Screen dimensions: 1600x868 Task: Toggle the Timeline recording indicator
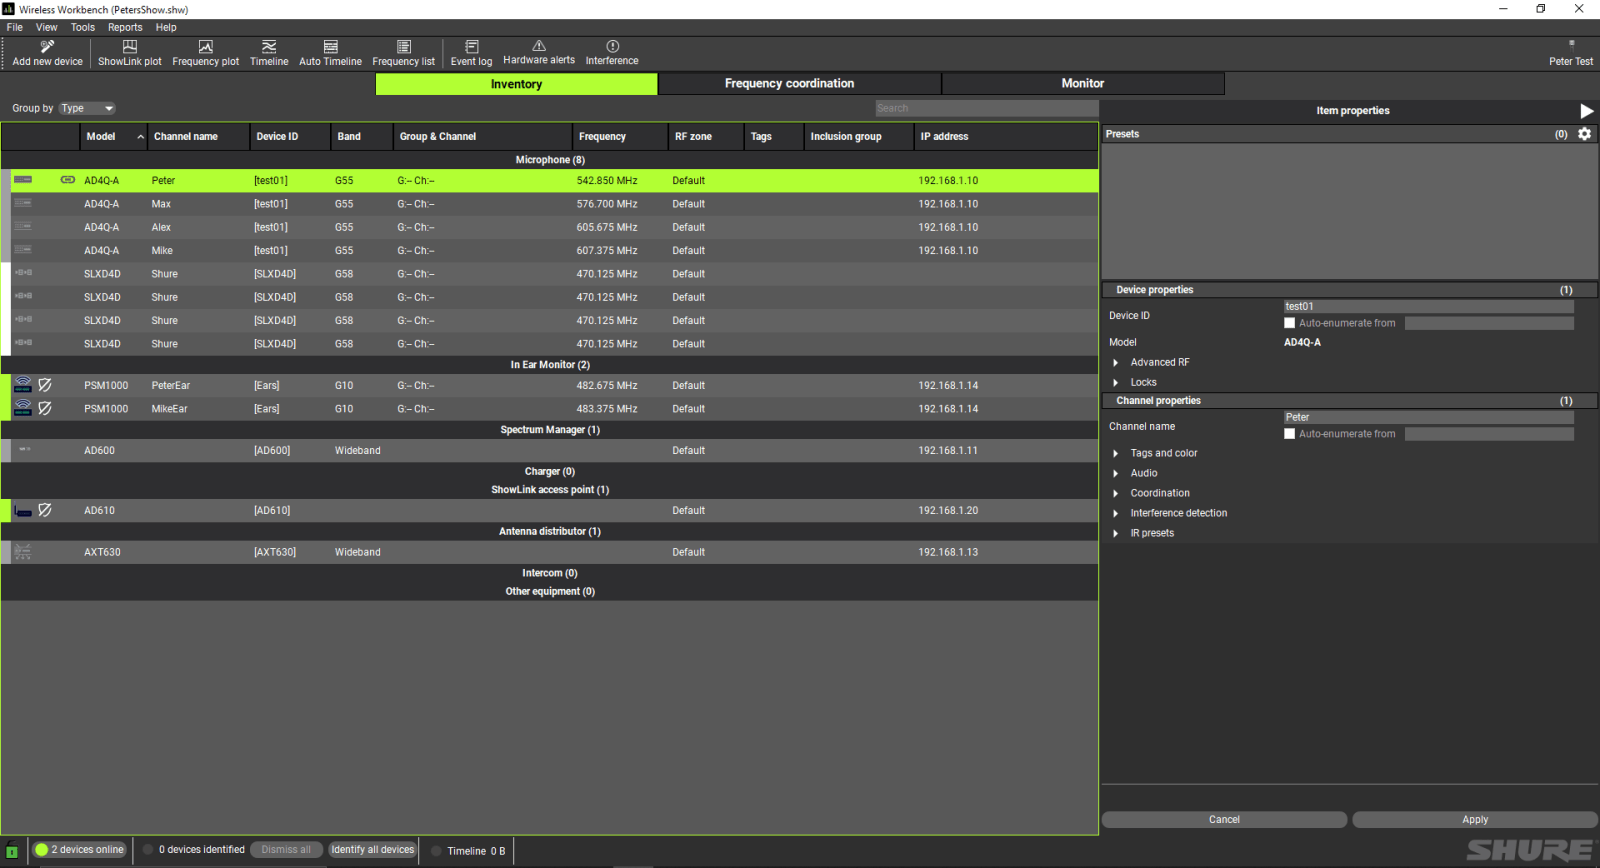pyautogui.click(x=436, y=851)
